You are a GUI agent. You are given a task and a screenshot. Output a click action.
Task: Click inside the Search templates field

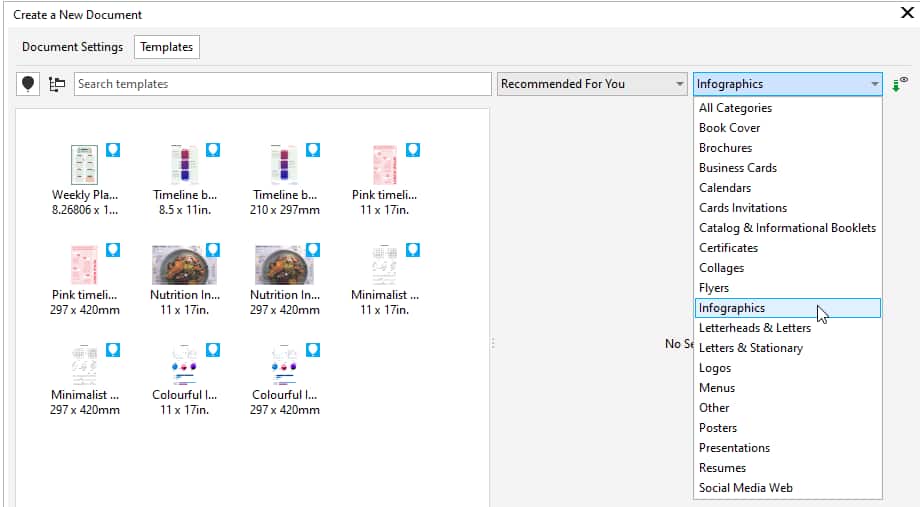[282, 84]
